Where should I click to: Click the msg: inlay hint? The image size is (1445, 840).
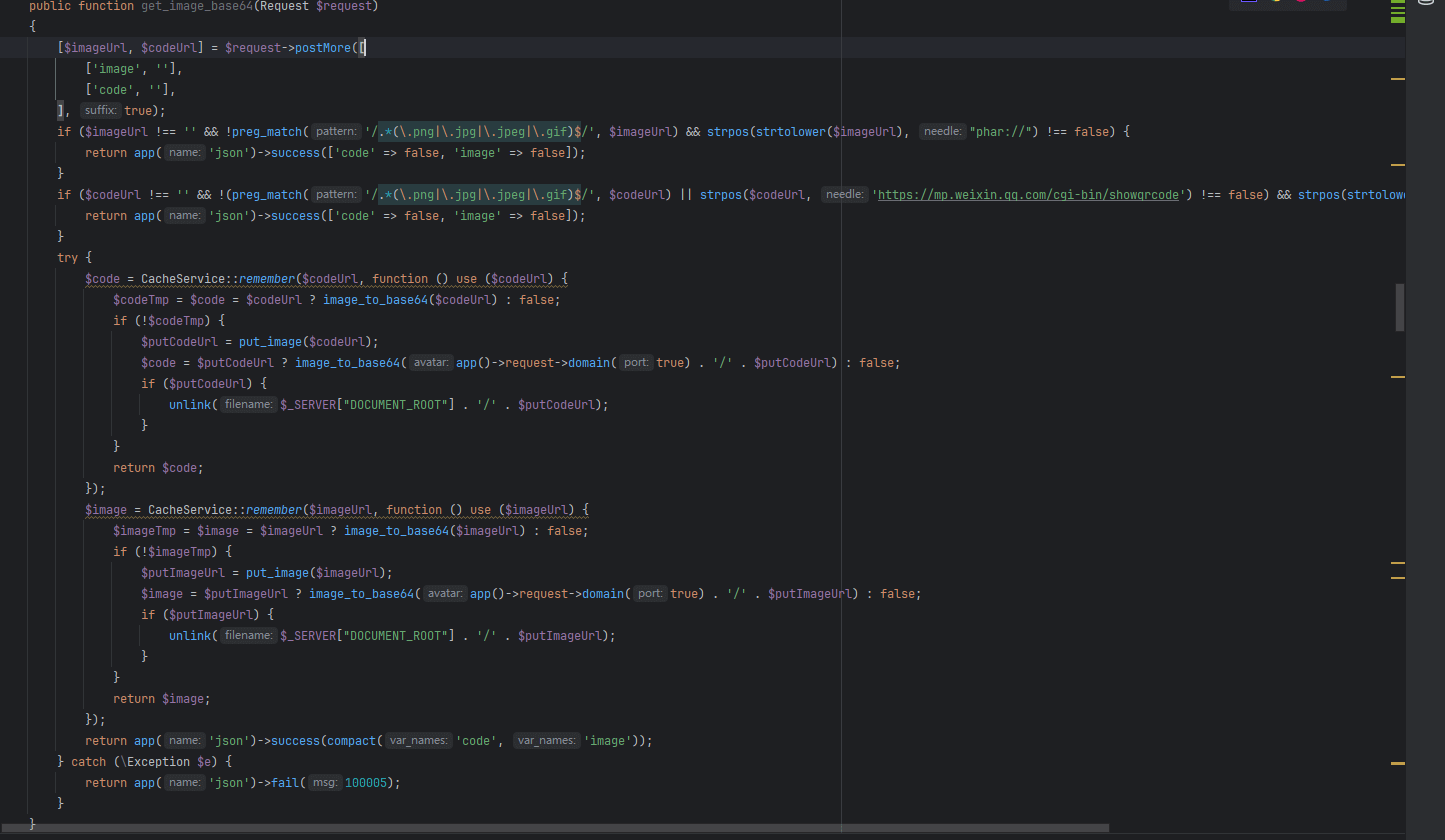coord(324,783)
